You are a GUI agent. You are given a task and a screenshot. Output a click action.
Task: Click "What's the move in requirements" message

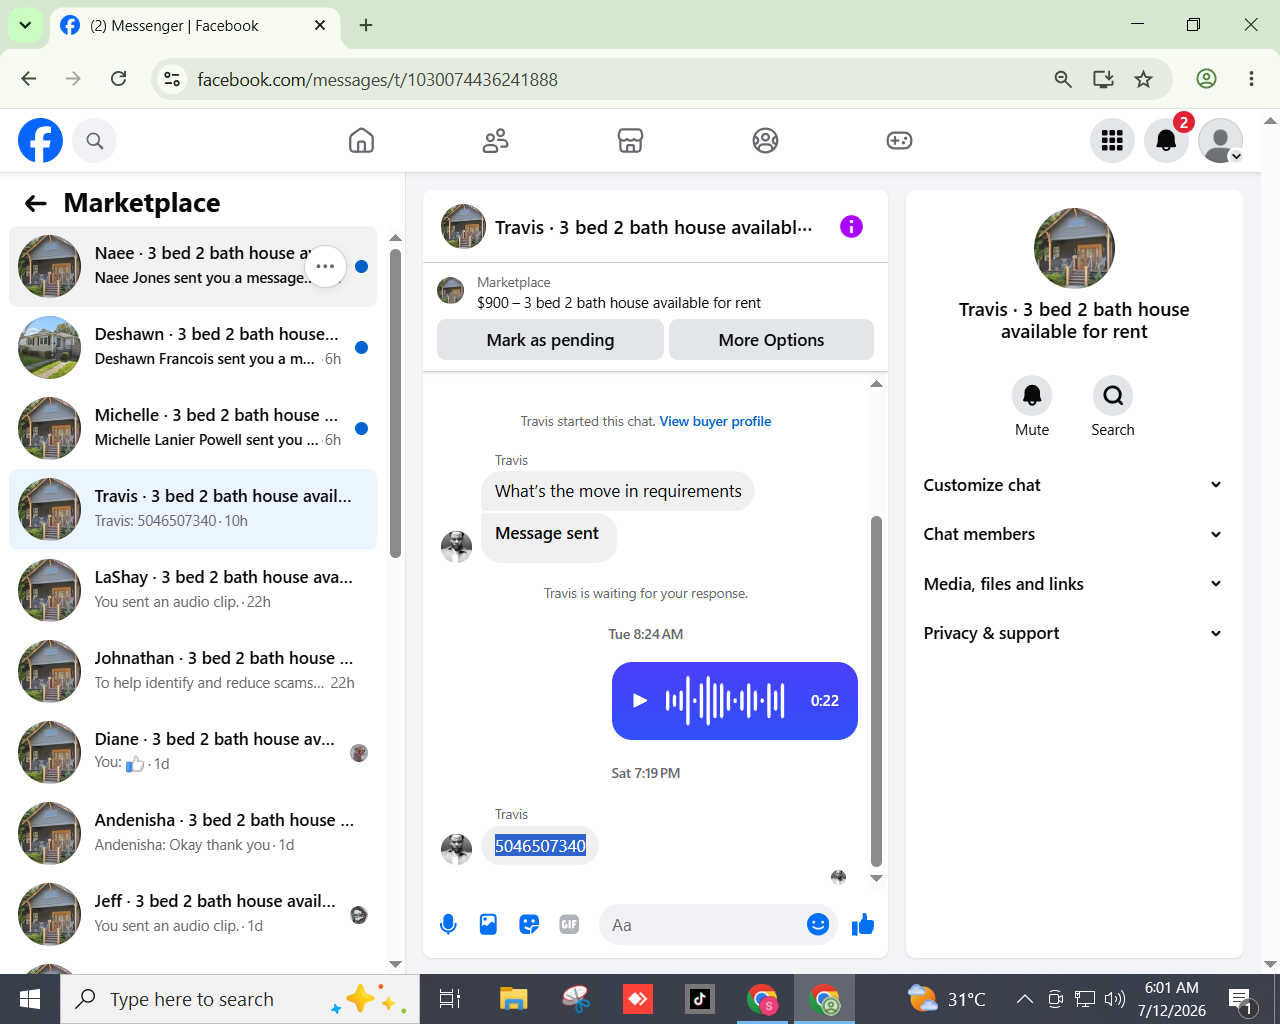click(618, 491)
